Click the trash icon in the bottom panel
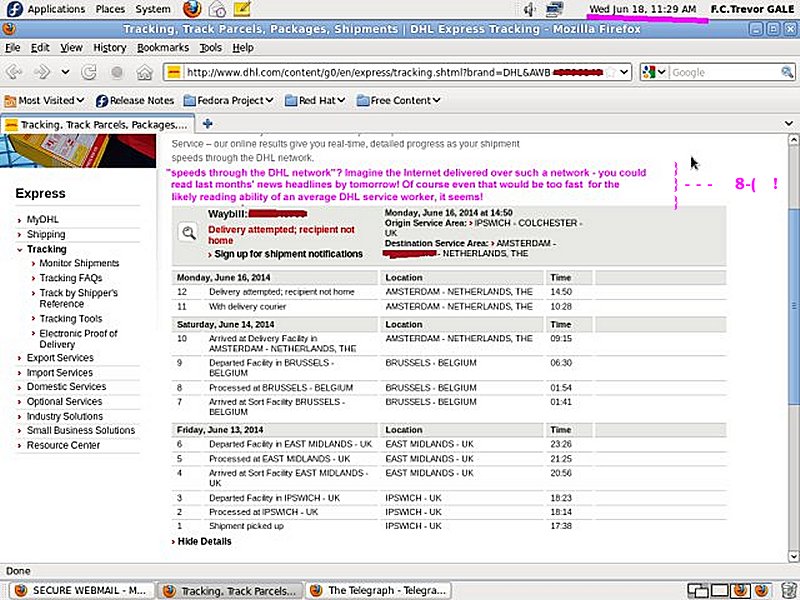 click(789, 591)
